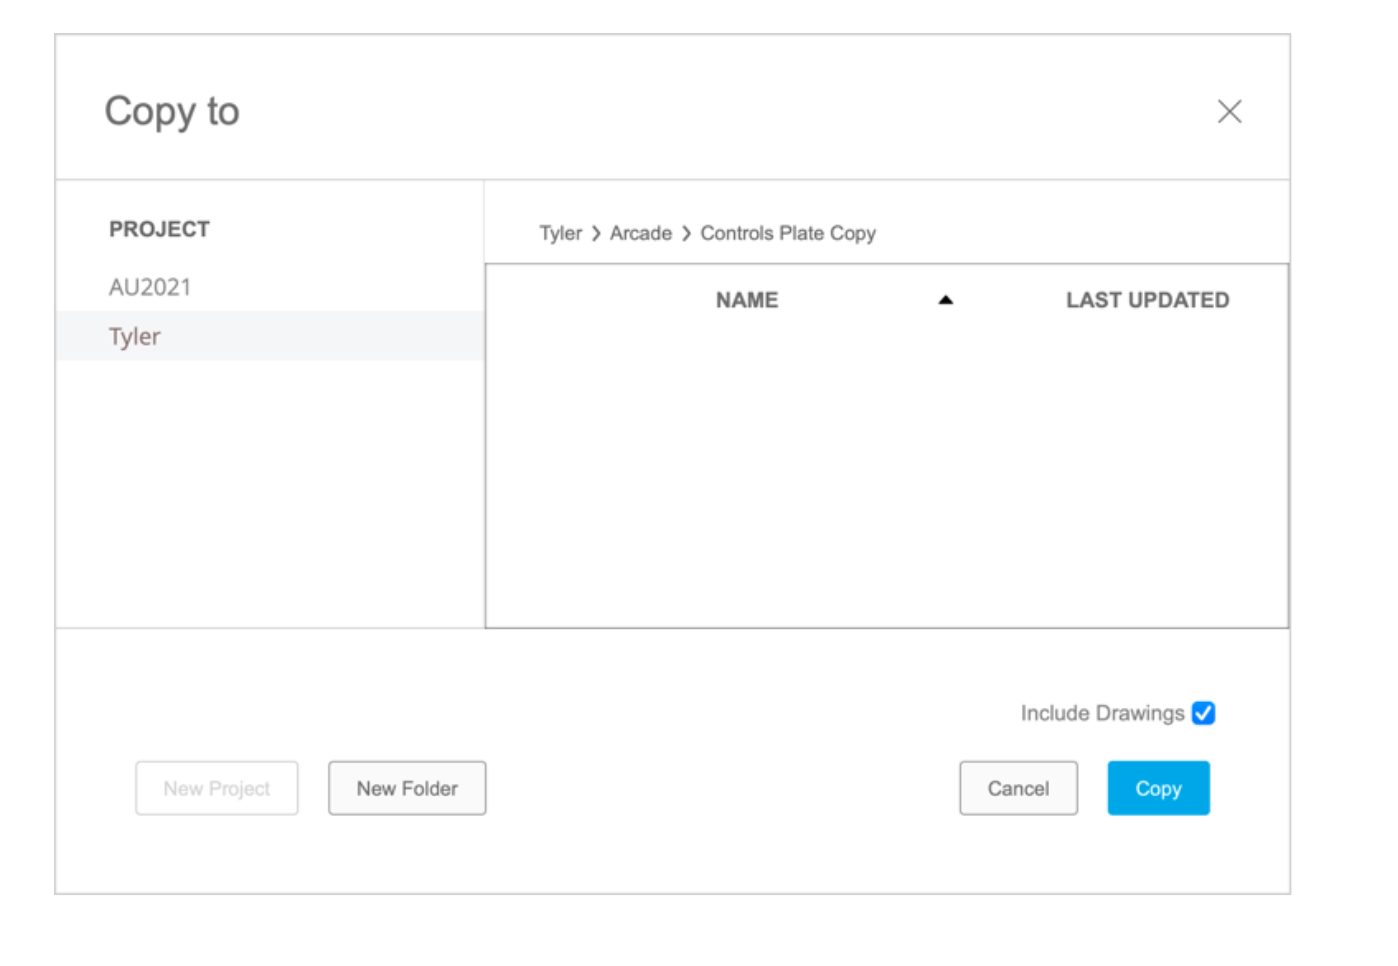Image resolution: width=1398 pixels, height=966 pixels.
Task: Select the AU2021 project
Action: [x=150, y=287]
